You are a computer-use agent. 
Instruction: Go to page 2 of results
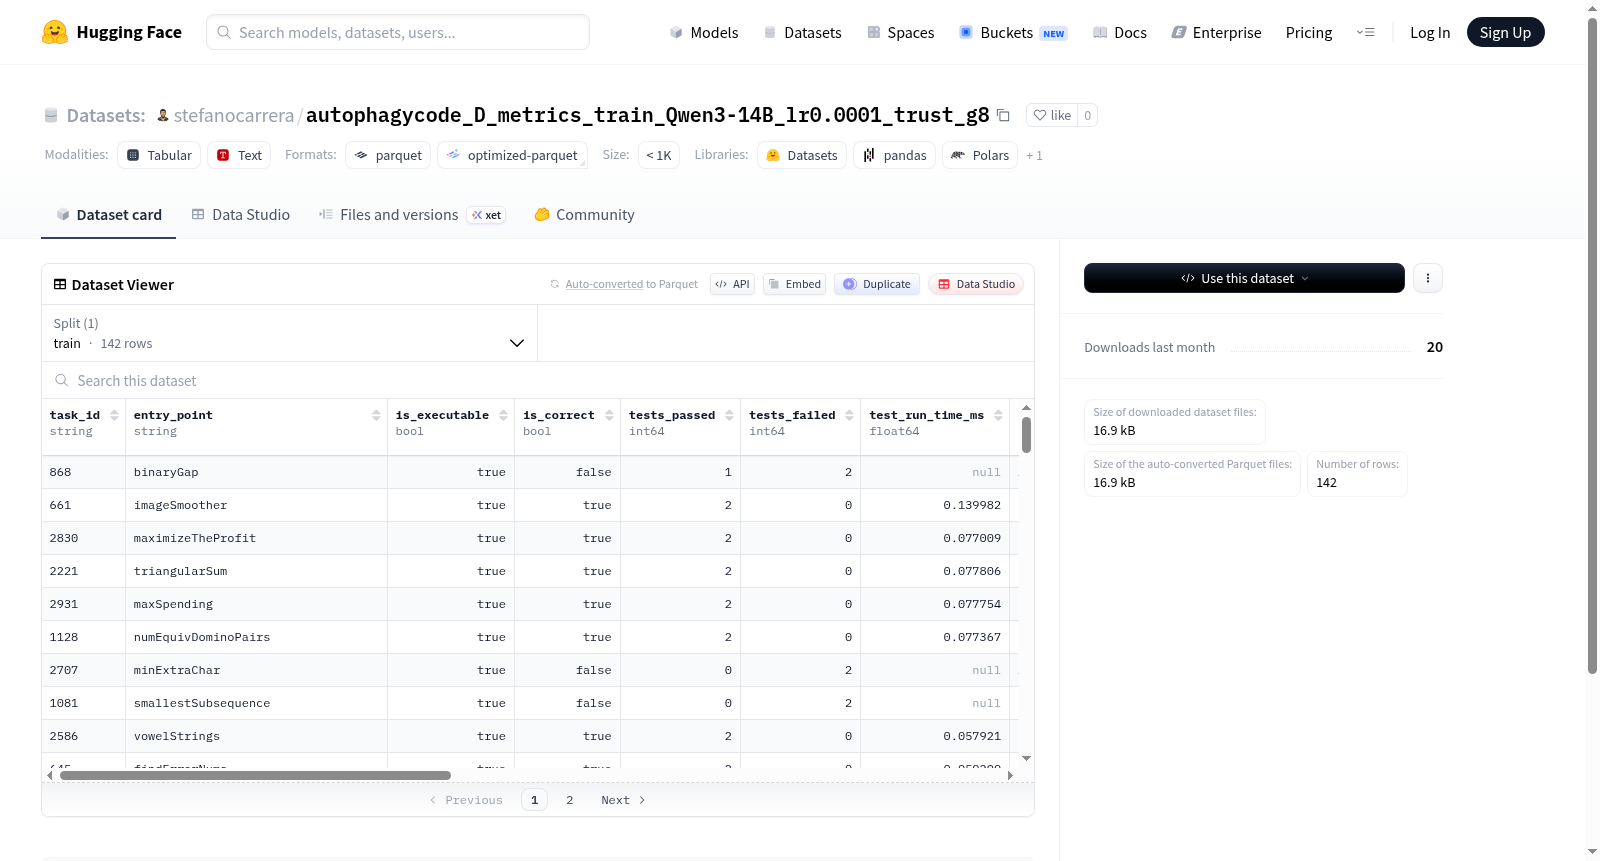(x=570, y=800)
